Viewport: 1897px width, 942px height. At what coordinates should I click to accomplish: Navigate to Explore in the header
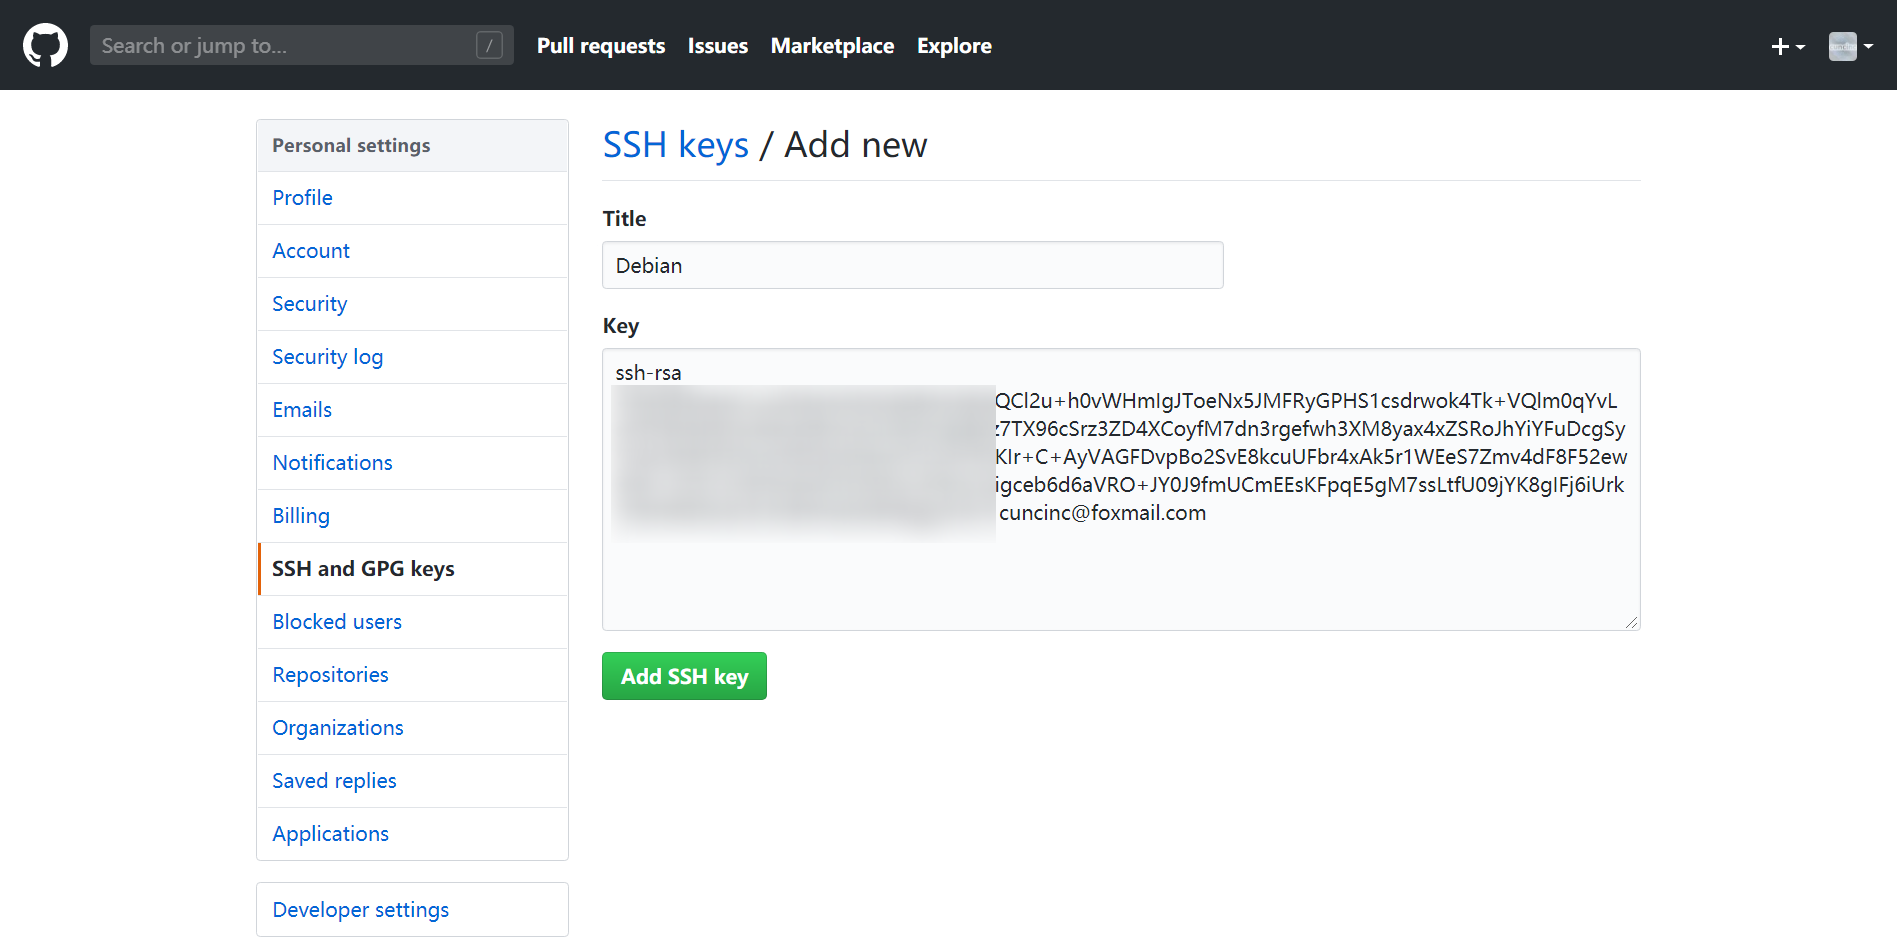(954, 46)
